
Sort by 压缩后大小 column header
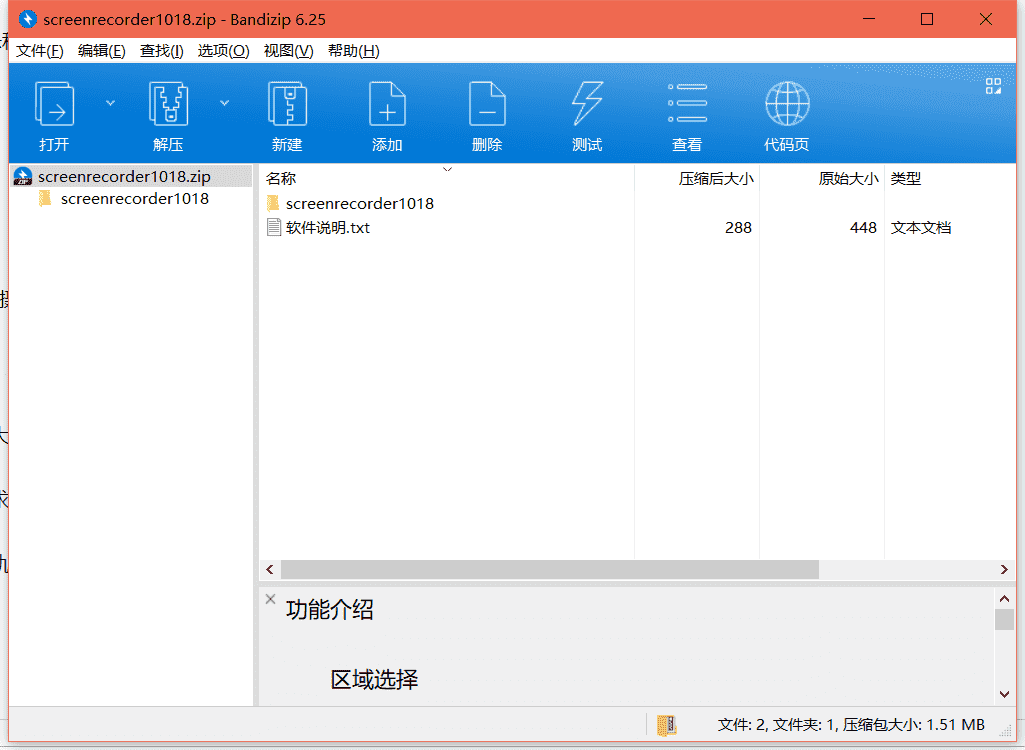(x=716, y=179)
